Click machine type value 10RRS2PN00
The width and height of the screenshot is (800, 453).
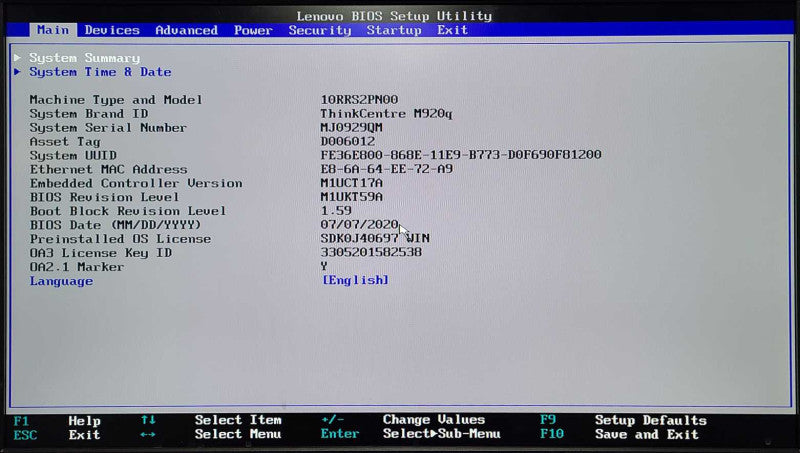click(359, 99)
